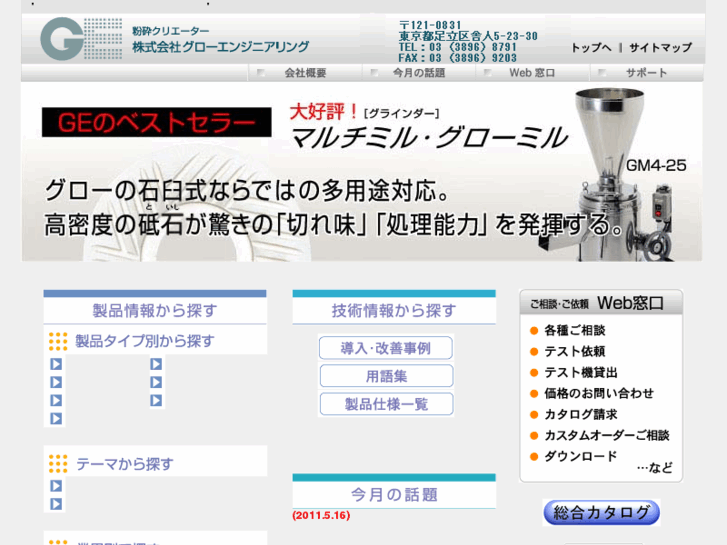Click the small square icon beside Web 窓口
The height and width of the screenshot is (545, 727).
pyautogui.click(x=488, y=73)
